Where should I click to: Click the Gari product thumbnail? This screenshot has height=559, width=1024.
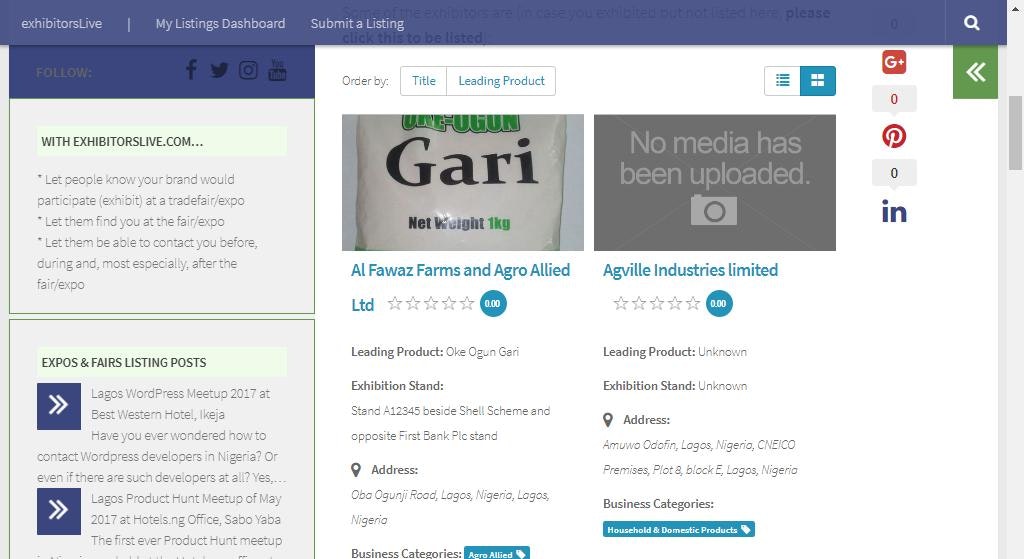pos(463,183)
